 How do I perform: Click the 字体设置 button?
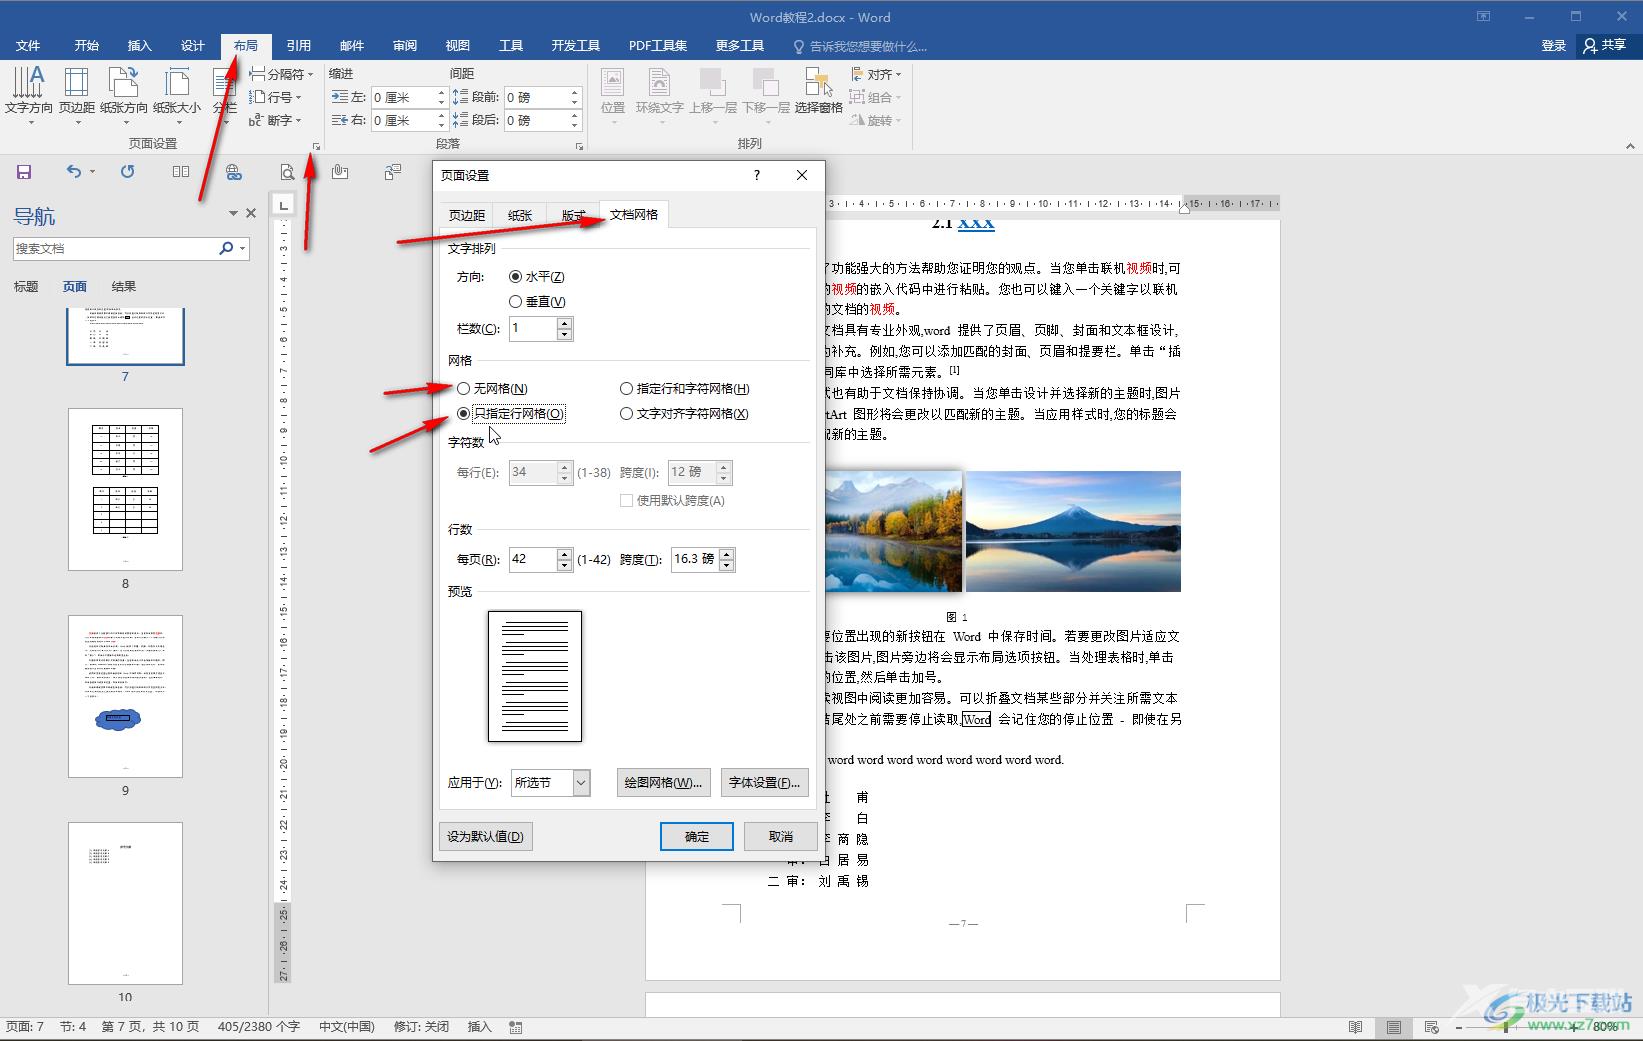pyautogui.click(x=764, y=783)
